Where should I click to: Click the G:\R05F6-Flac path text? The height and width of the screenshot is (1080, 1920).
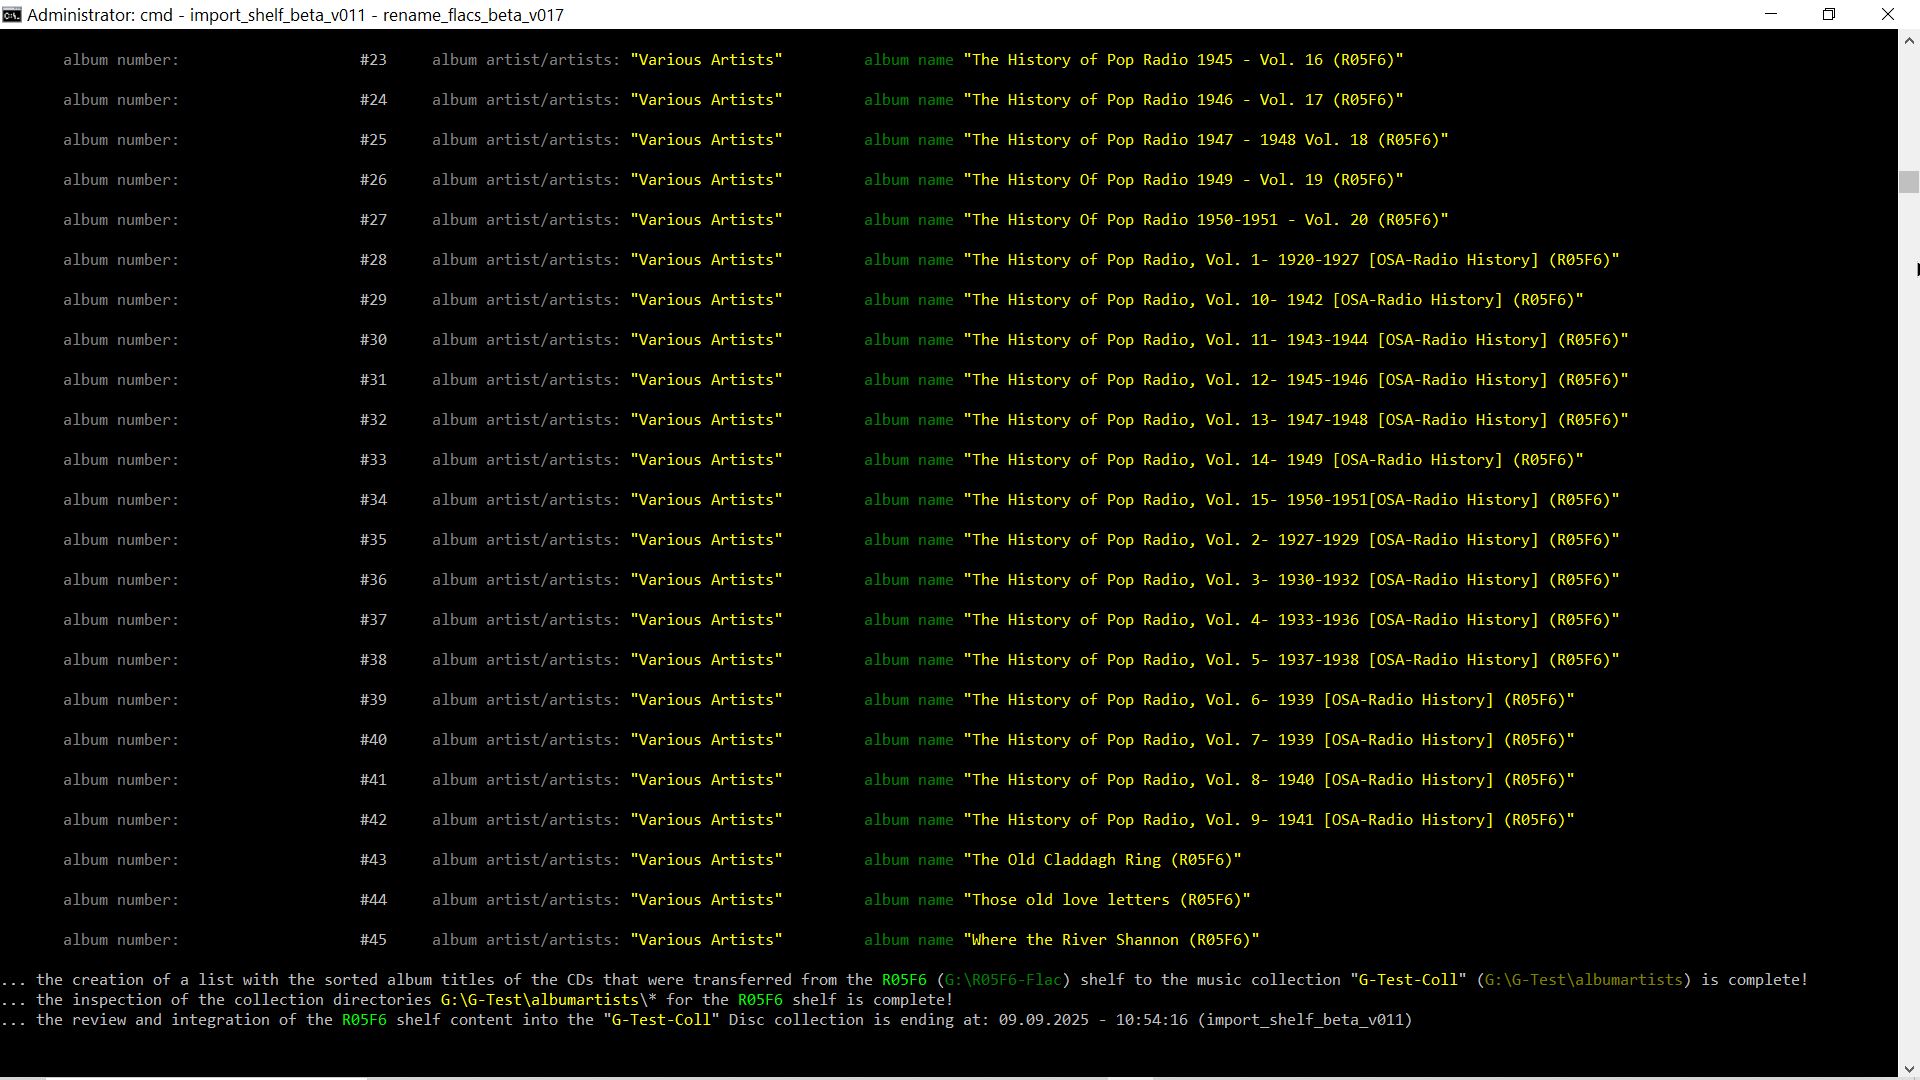[1003, 980]
